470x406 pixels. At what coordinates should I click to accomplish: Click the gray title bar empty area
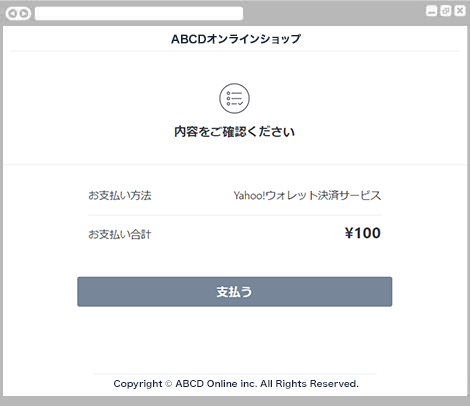[x=333, y=13]
